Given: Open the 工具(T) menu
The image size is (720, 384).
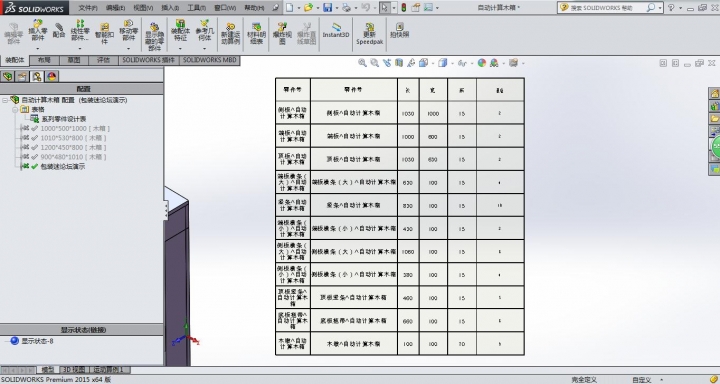Looking at the screenshot, I should (197, 8).
